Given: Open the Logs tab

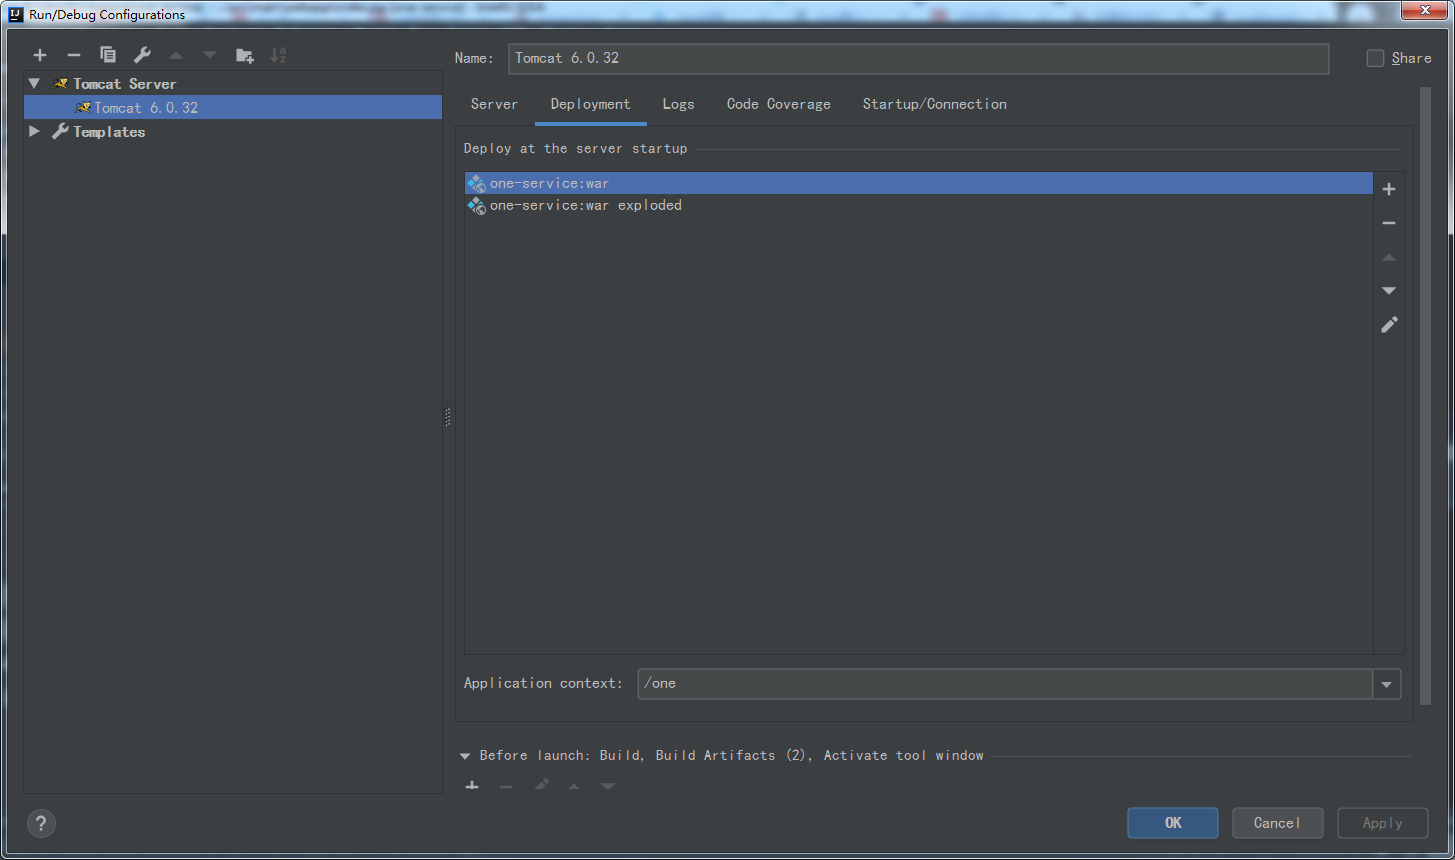Looking at the screenshot, I should (x=678, y=104).
